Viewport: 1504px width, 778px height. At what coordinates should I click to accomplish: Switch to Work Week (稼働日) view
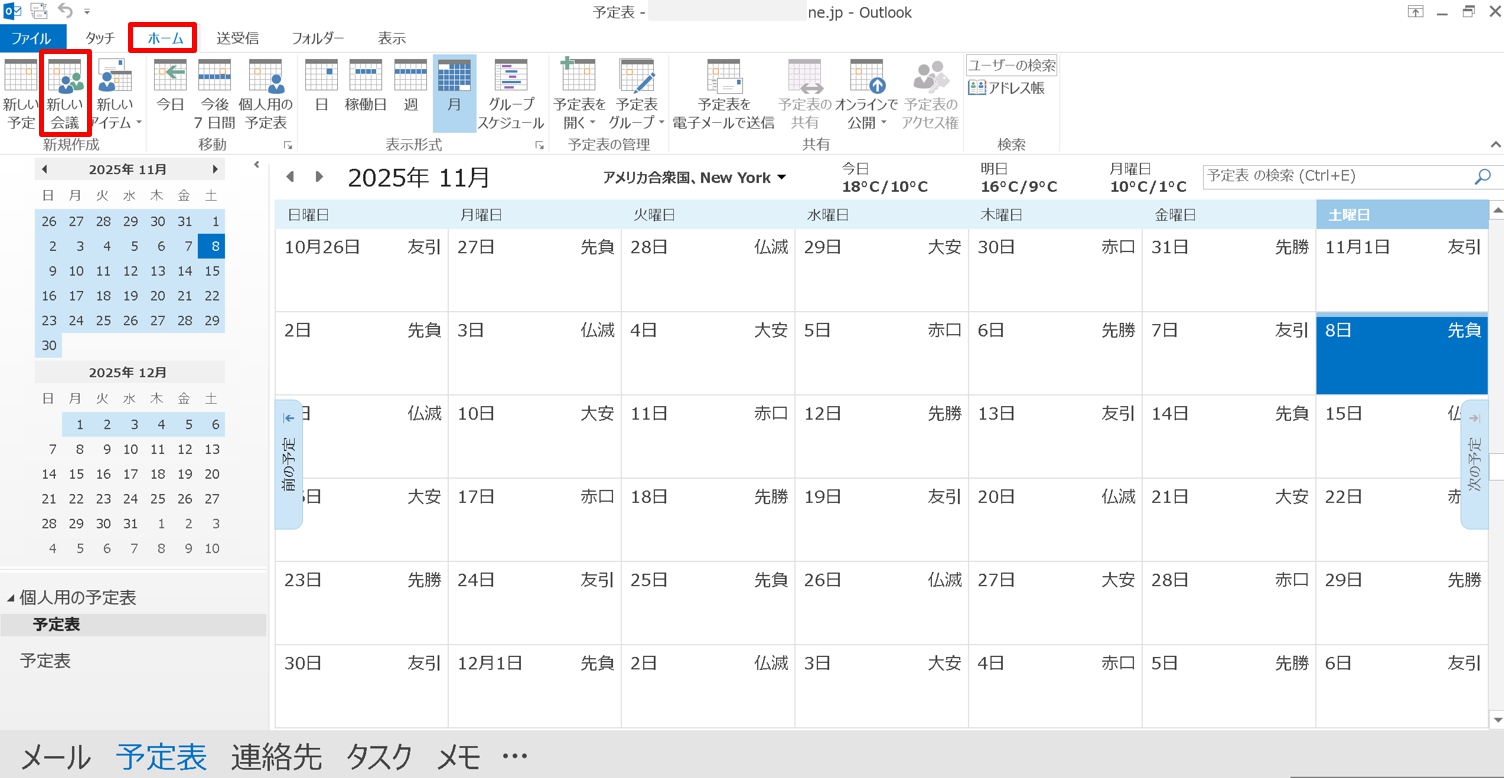pos(365,94)
